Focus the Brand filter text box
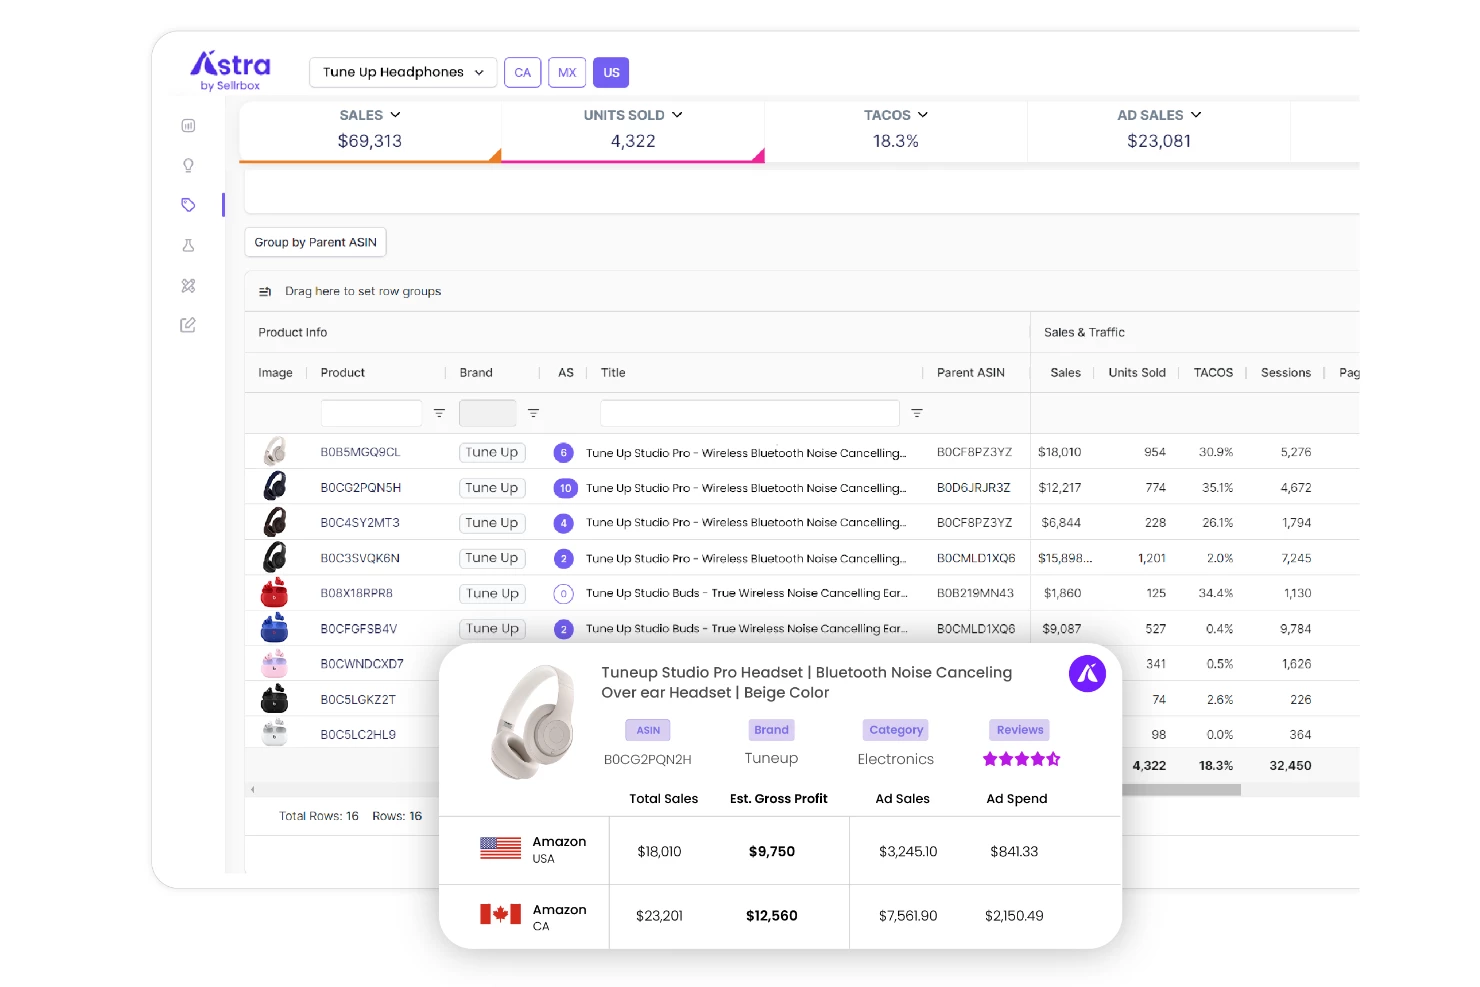 [x=488, y=413]
